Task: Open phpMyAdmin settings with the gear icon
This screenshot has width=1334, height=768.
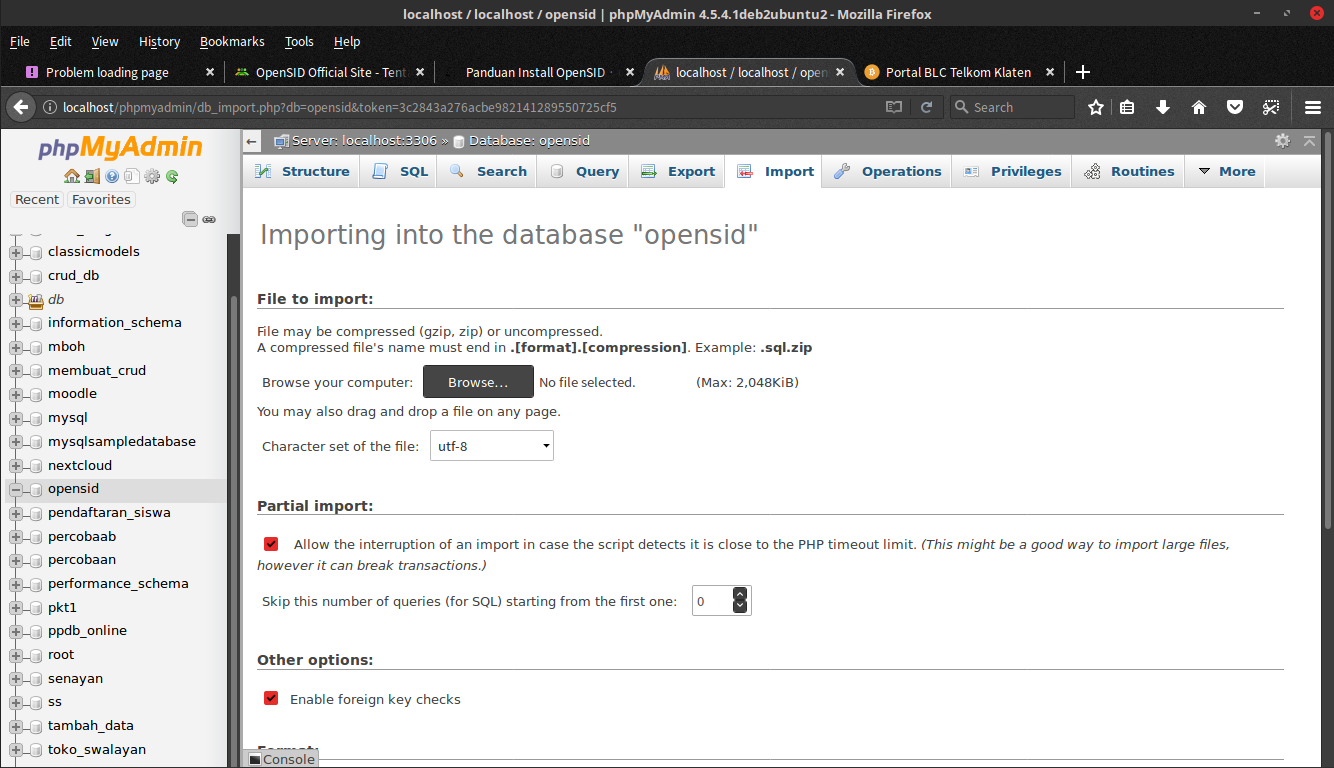Action: [151, 176]
